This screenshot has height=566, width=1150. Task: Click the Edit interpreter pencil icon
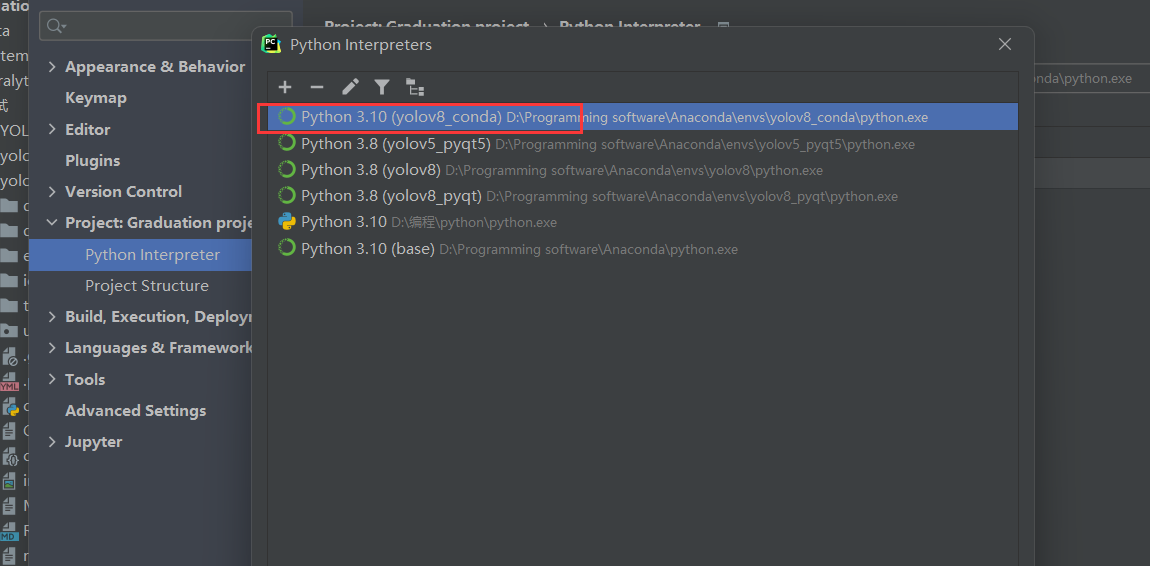(350, 88)
